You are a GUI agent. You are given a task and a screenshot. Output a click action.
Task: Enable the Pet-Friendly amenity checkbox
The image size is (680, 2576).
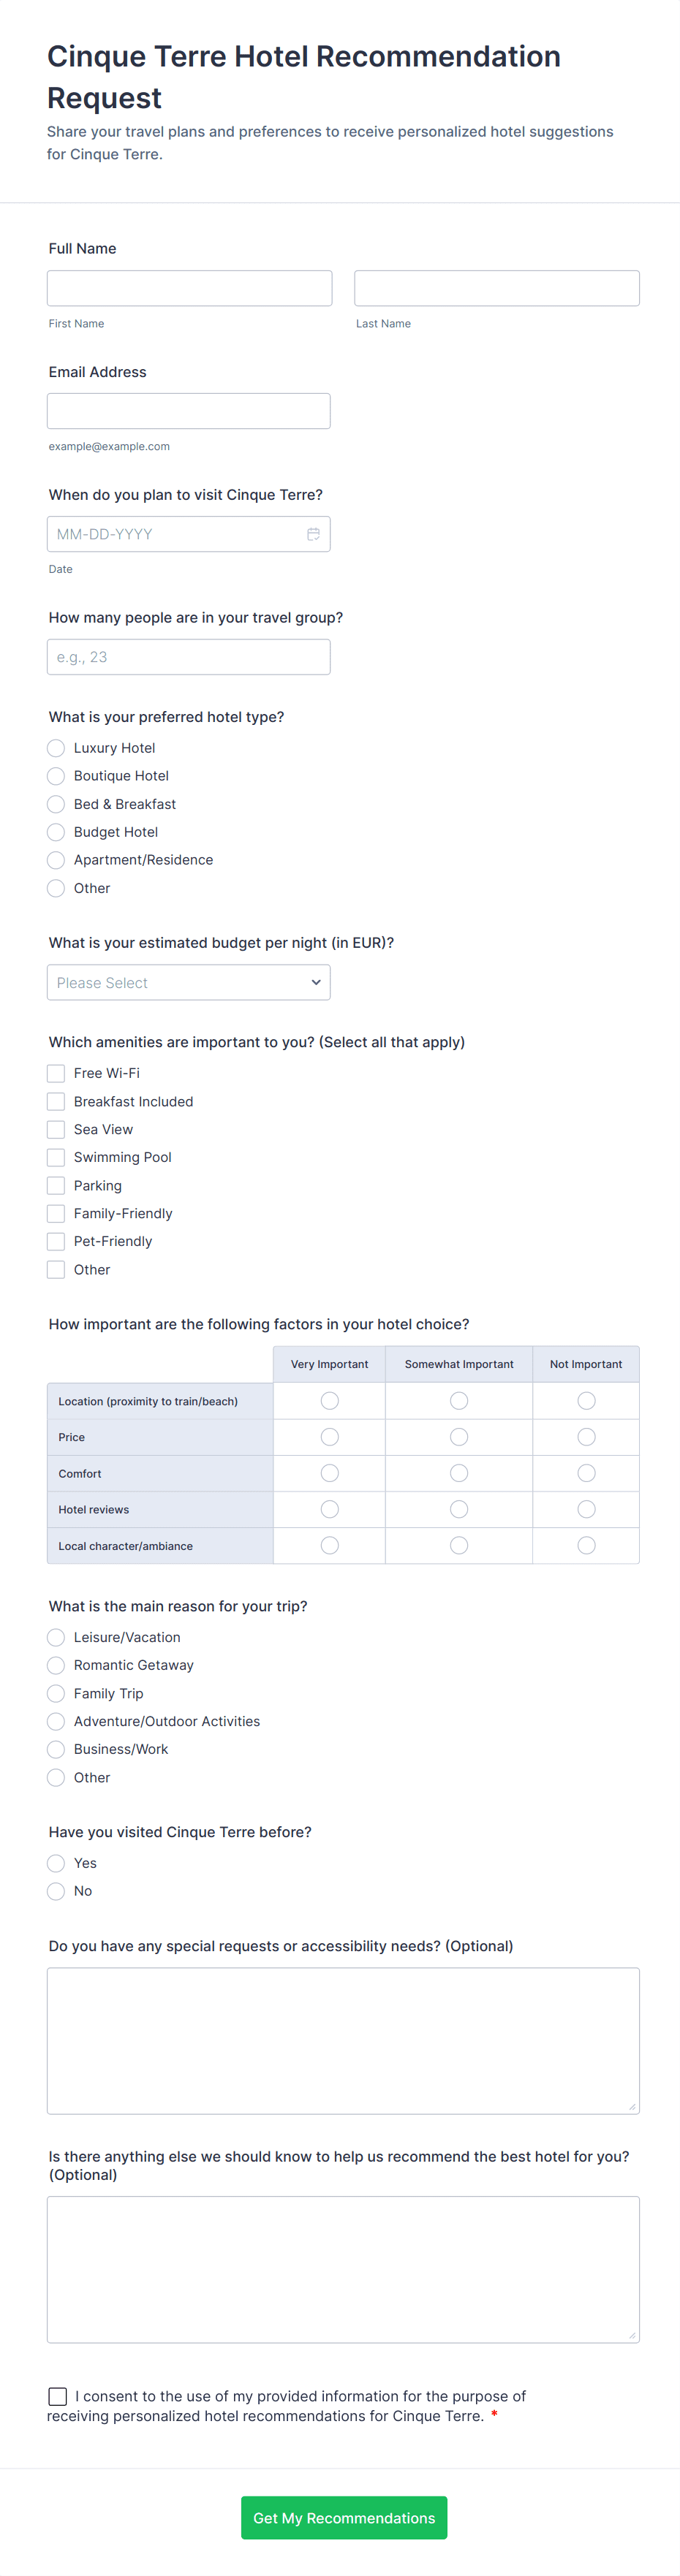[56, 1241]
